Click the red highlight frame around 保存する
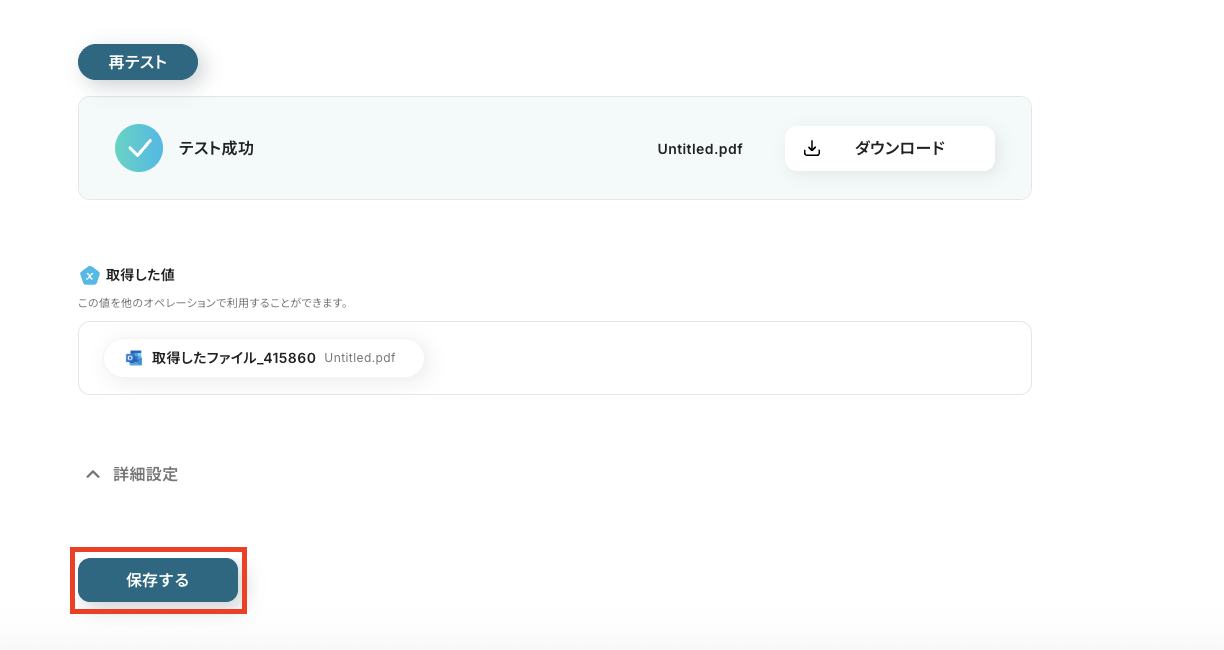Viewport: 1224px width, 650px height. (x=158, y=549)
